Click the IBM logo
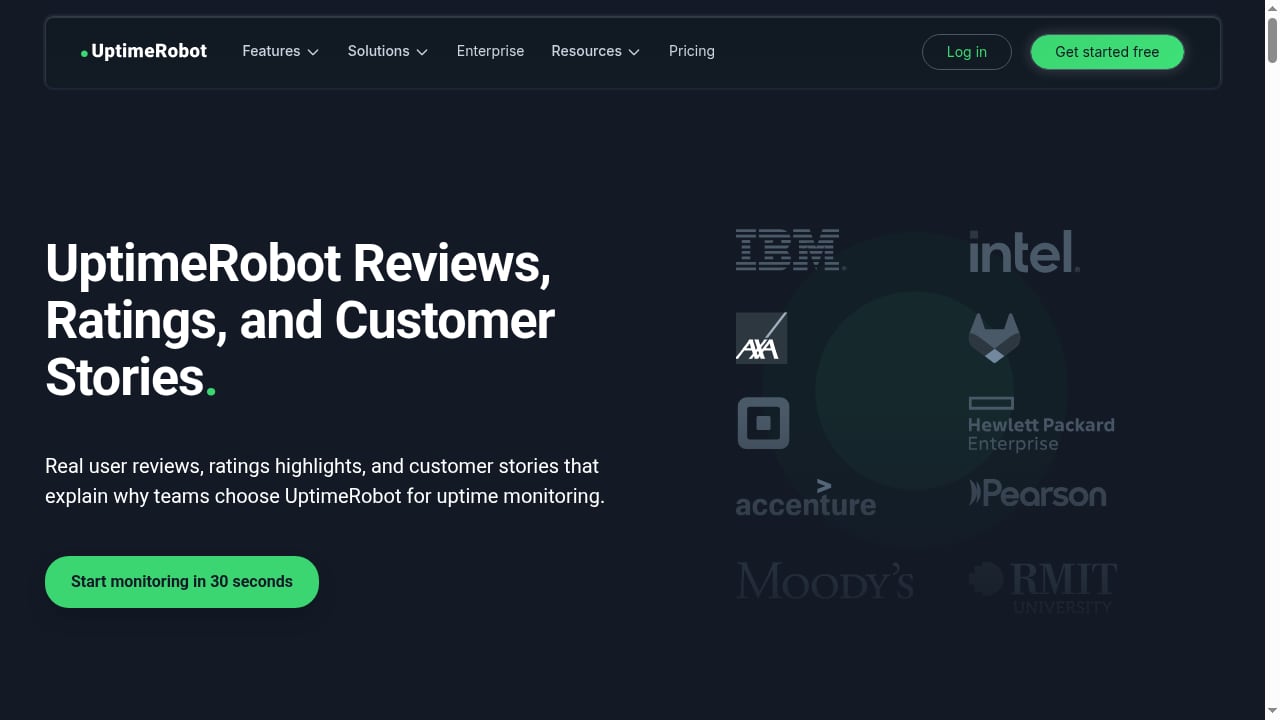Screen dimensions: 1280x720 click(x=790, y=250)
